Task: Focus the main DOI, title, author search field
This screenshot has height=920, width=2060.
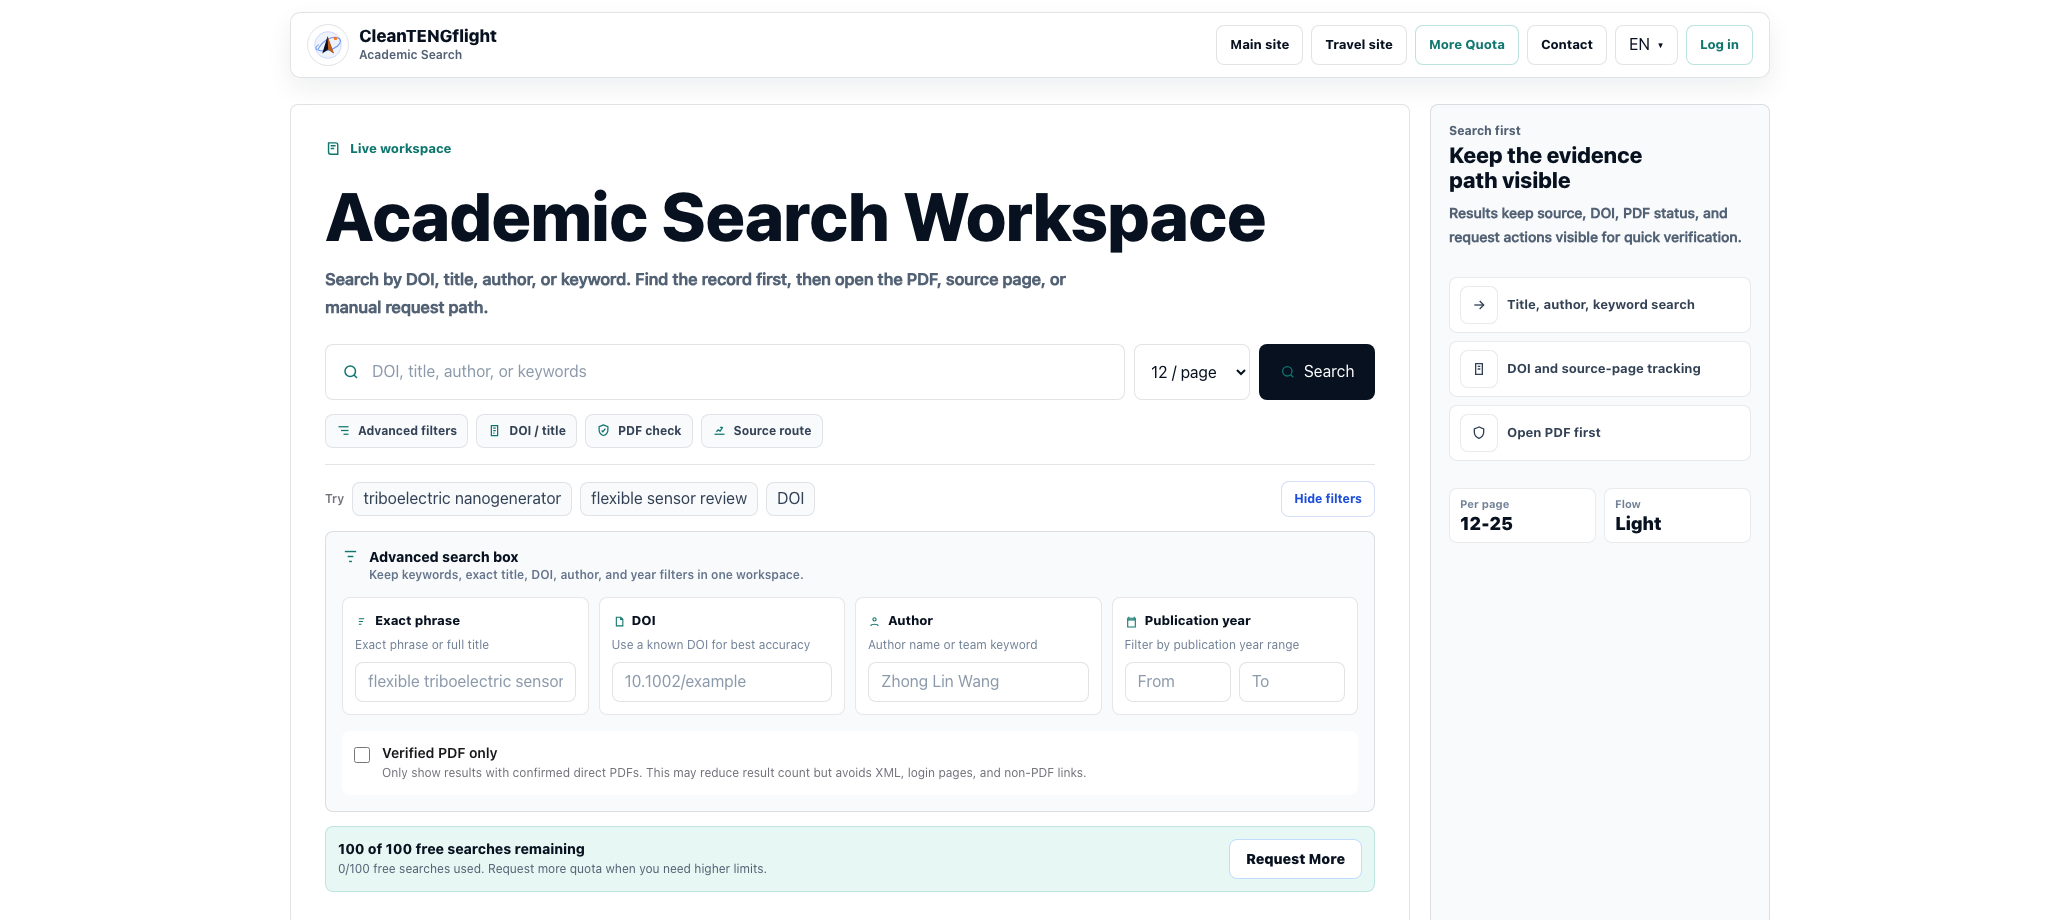Action: pyautogui.click(x=725, y=372)
